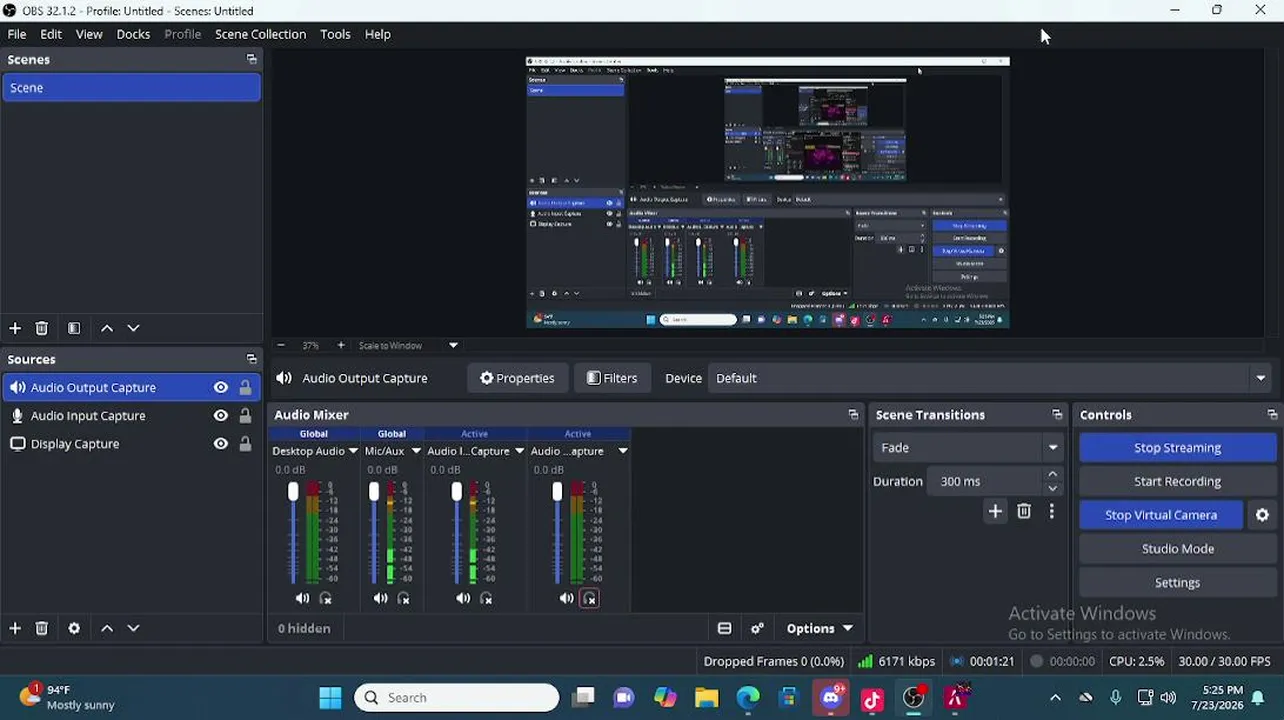Move the selected source up
This screenshot has height=720, width=1284.
(107, 628)
